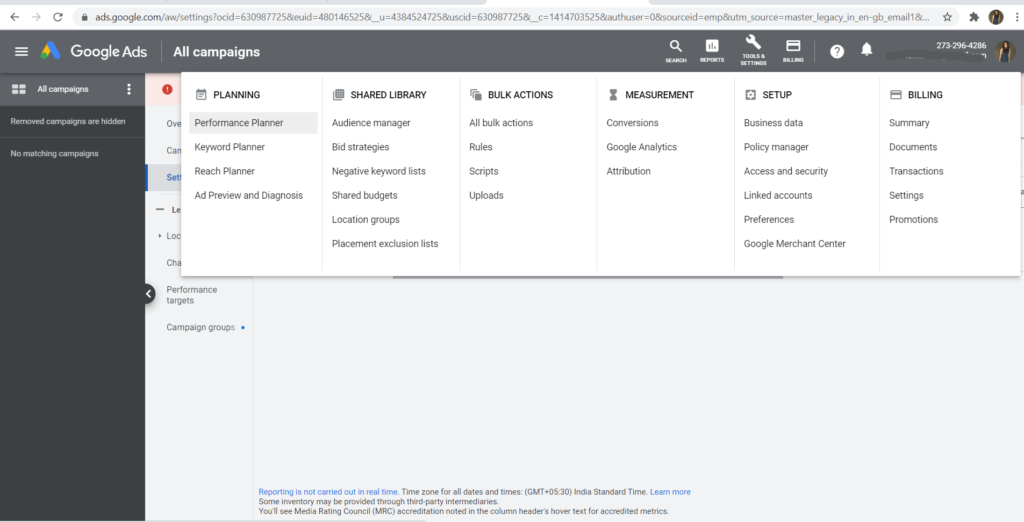Click 'Reporting is not carried out in real time' link
Viewport: 1024px width, 522px height.
coord(328,492)
